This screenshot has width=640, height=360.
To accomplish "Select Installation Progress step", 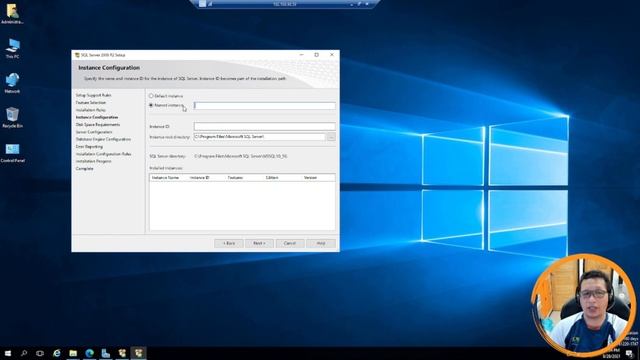I will point(93,161).
